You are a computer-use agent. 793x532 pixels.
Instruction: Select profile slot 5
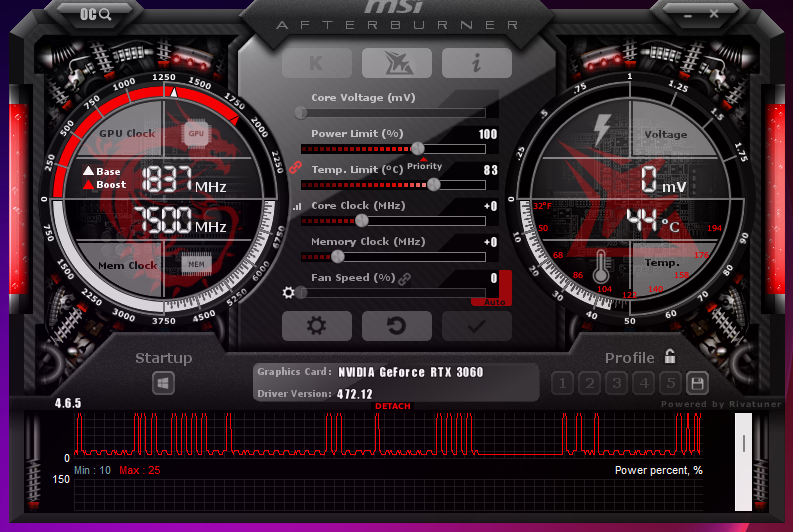pos(671,384)
